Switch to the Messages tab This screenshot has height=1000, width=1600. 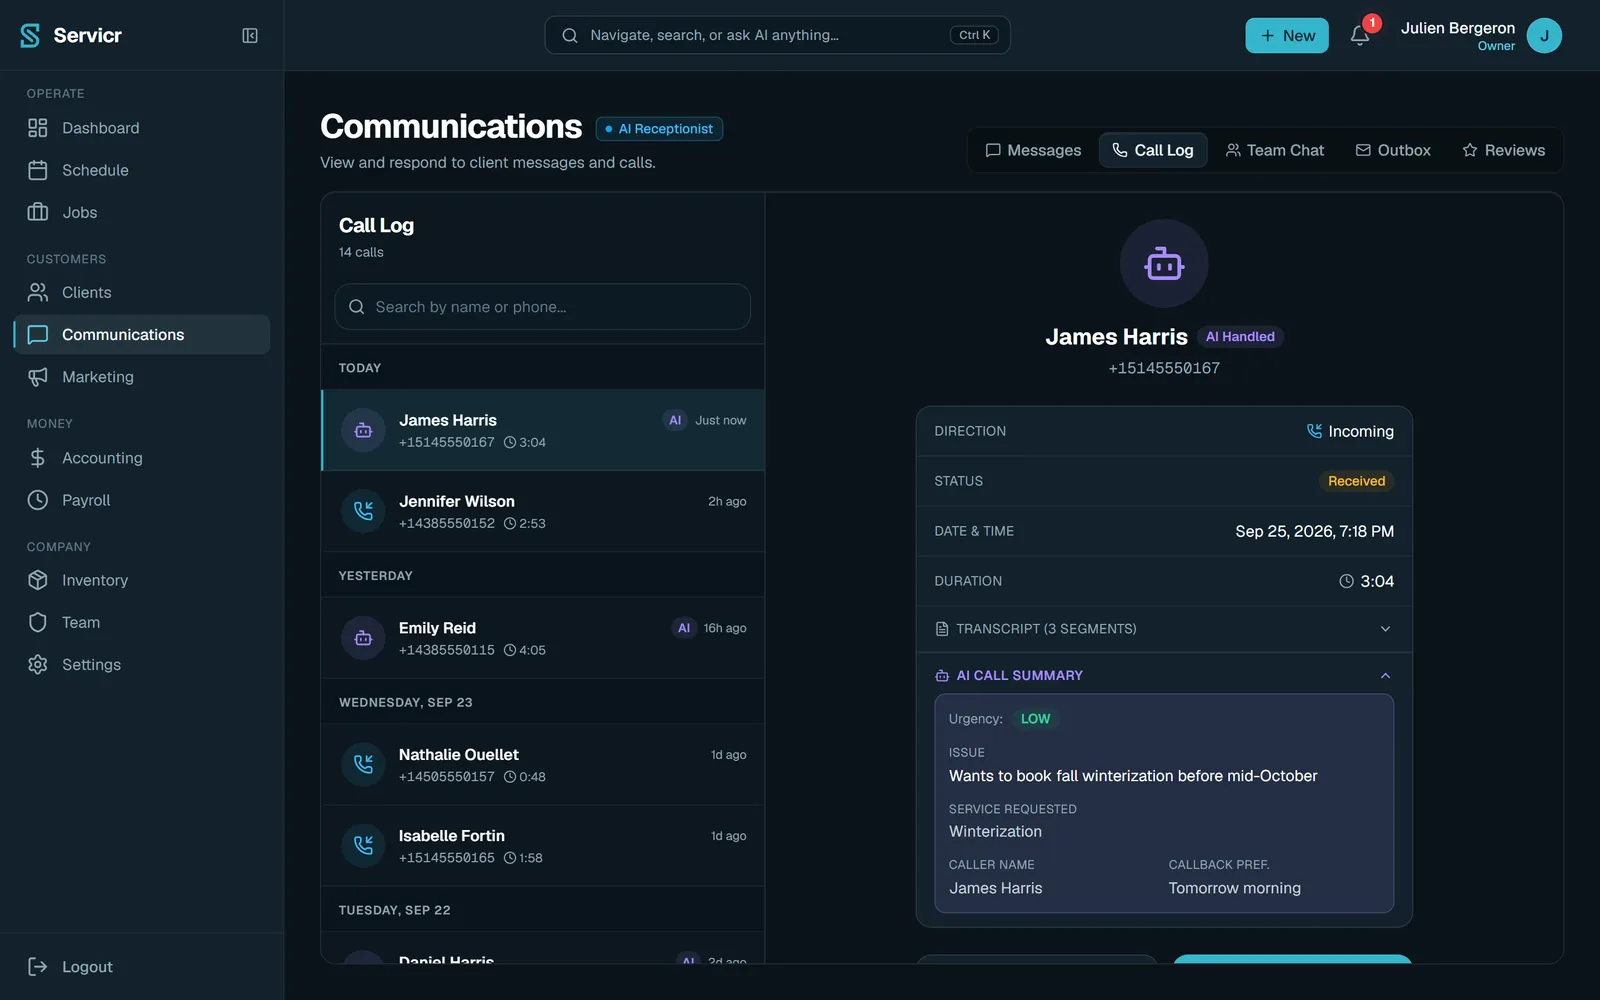coord(1033,150)
